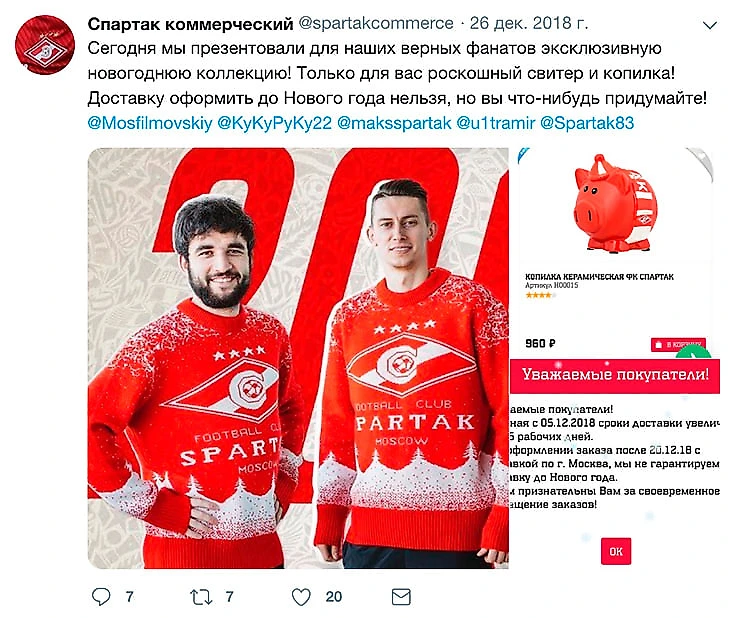Click the reply speech bubble icon
730x618 pixels.
(x=101, y=597)
